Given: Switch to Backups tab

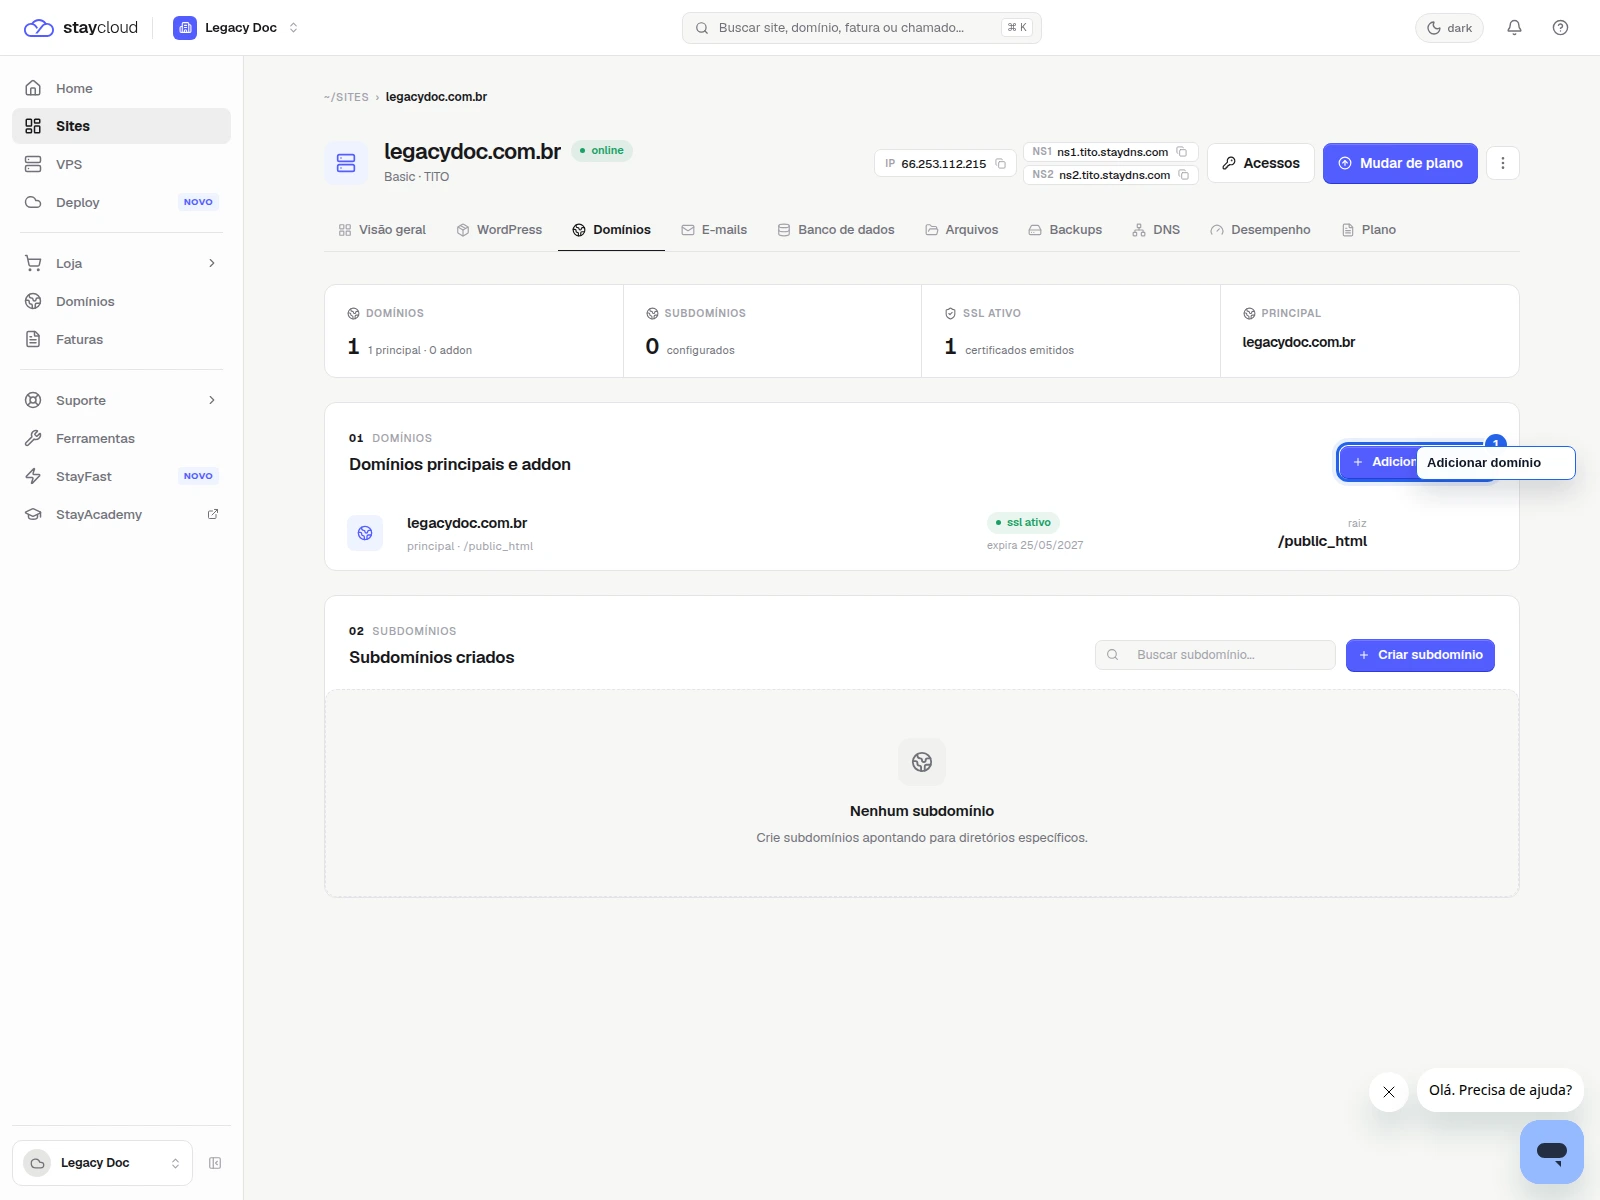Looking at the screenshot, I should pyautogui.click(x=1065, y=230).
